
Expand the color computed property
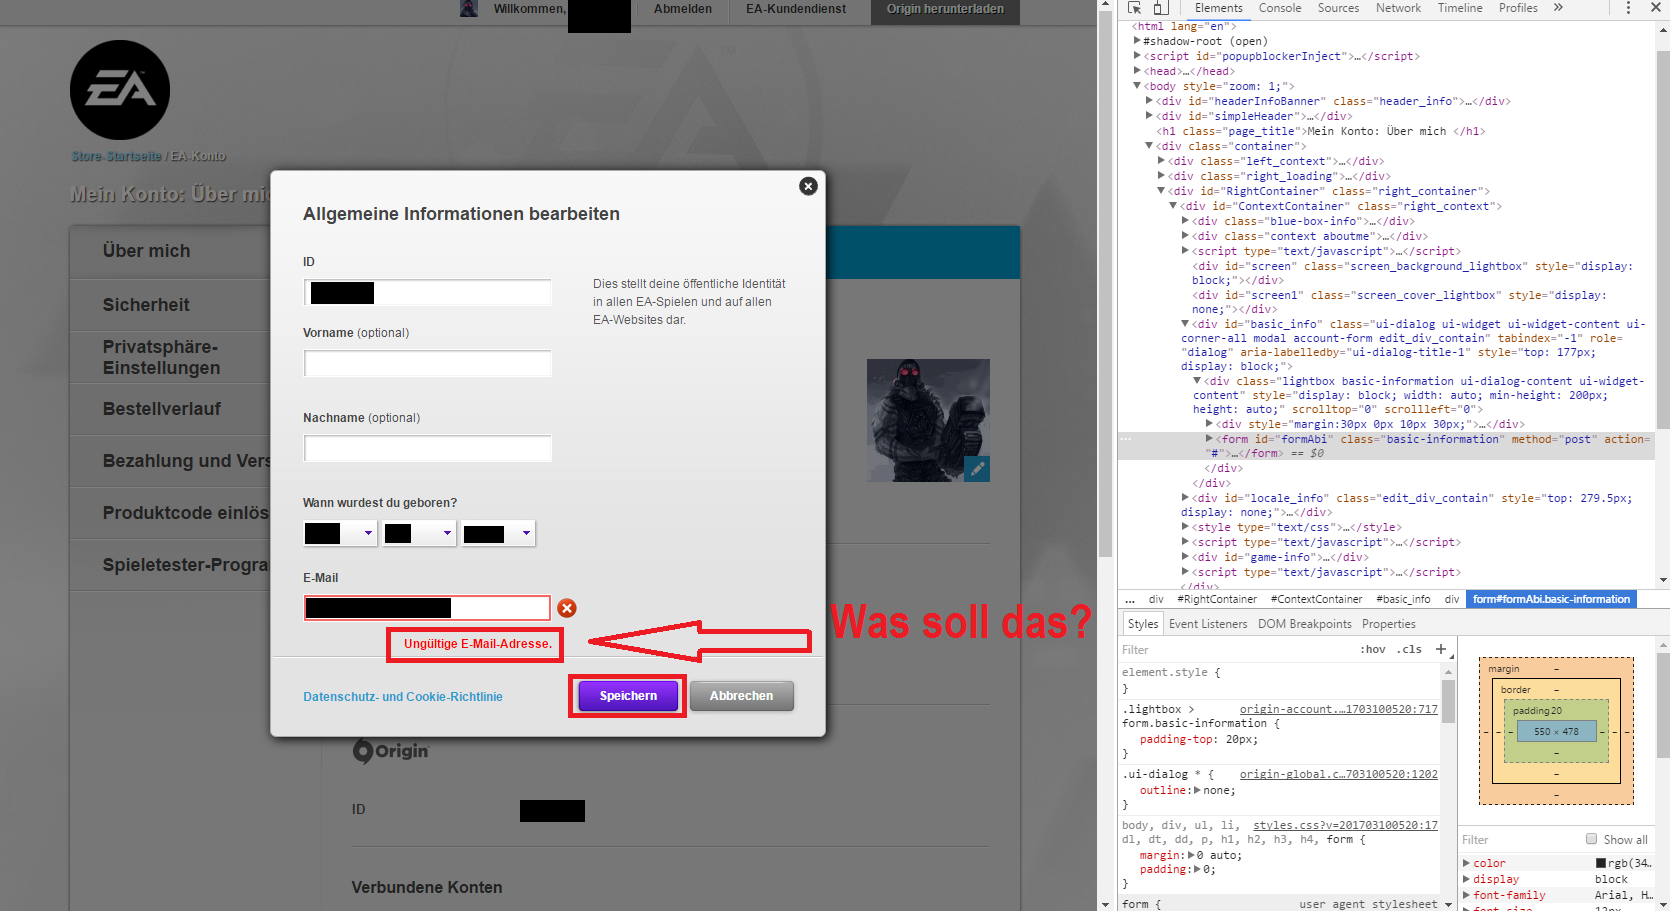(x=1467, y=863)
